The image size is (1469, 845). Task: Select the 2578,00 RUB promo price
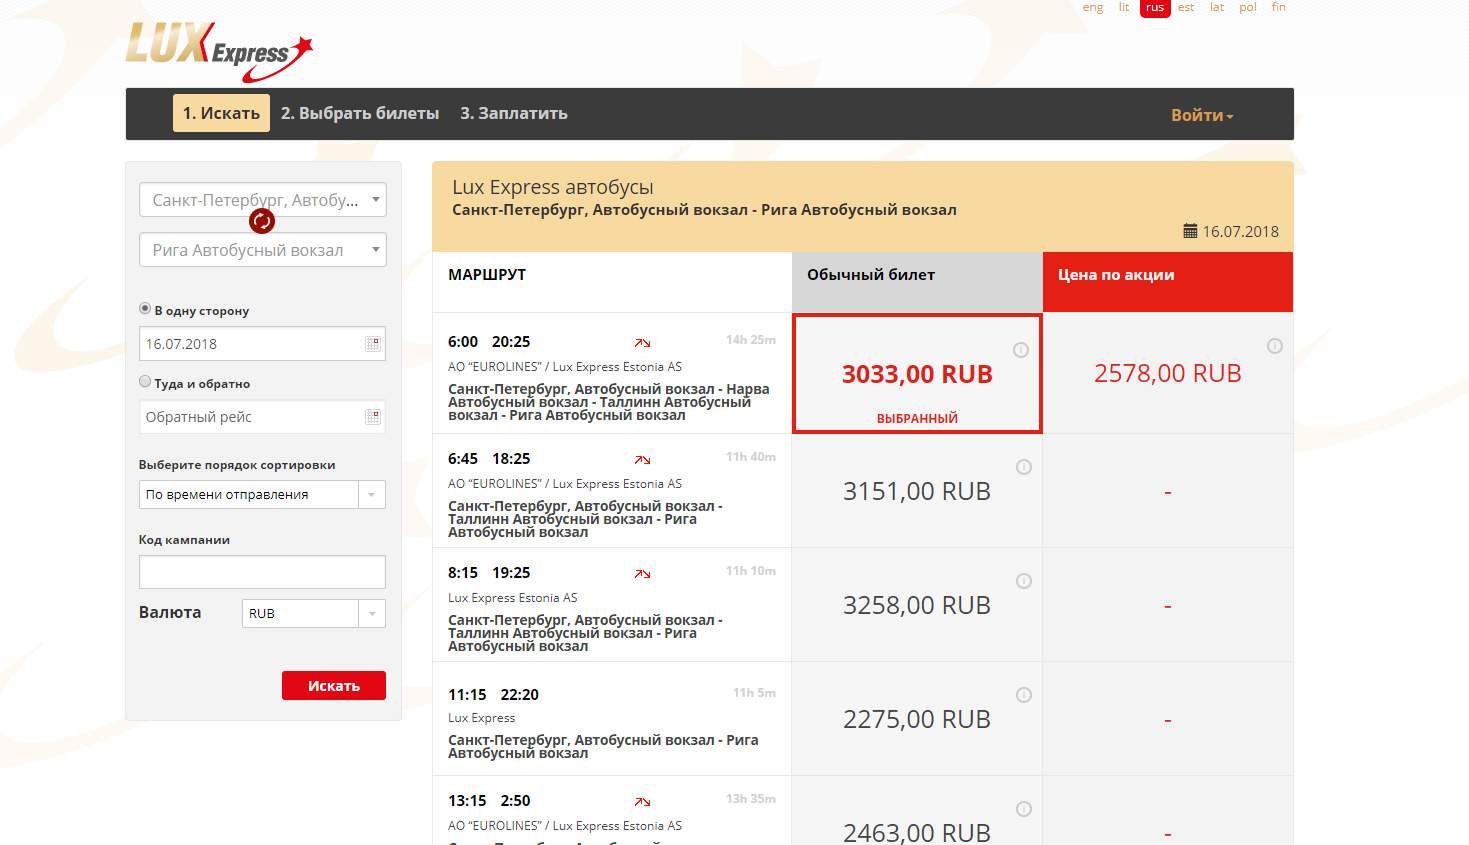1168,373
